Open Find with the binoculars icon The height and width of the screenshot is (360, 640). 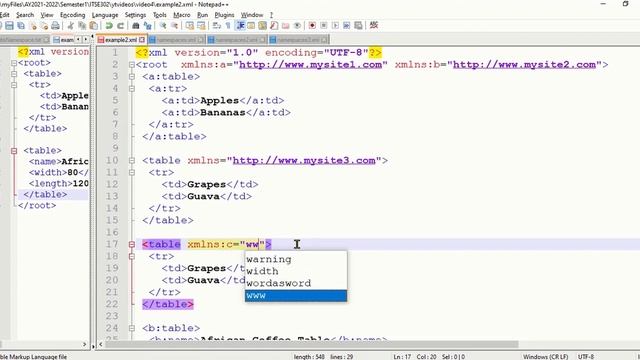[x=136, y=26]
